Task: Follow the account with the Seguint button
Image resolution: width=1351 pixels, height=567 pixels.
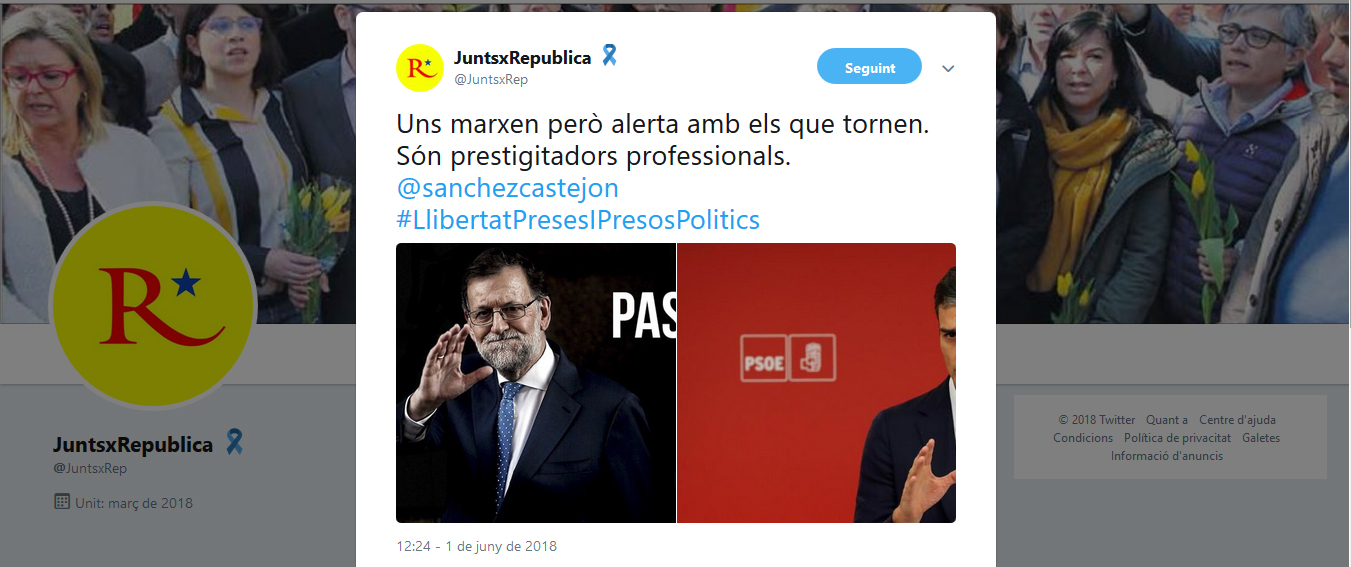Action: tap(869, 68)
